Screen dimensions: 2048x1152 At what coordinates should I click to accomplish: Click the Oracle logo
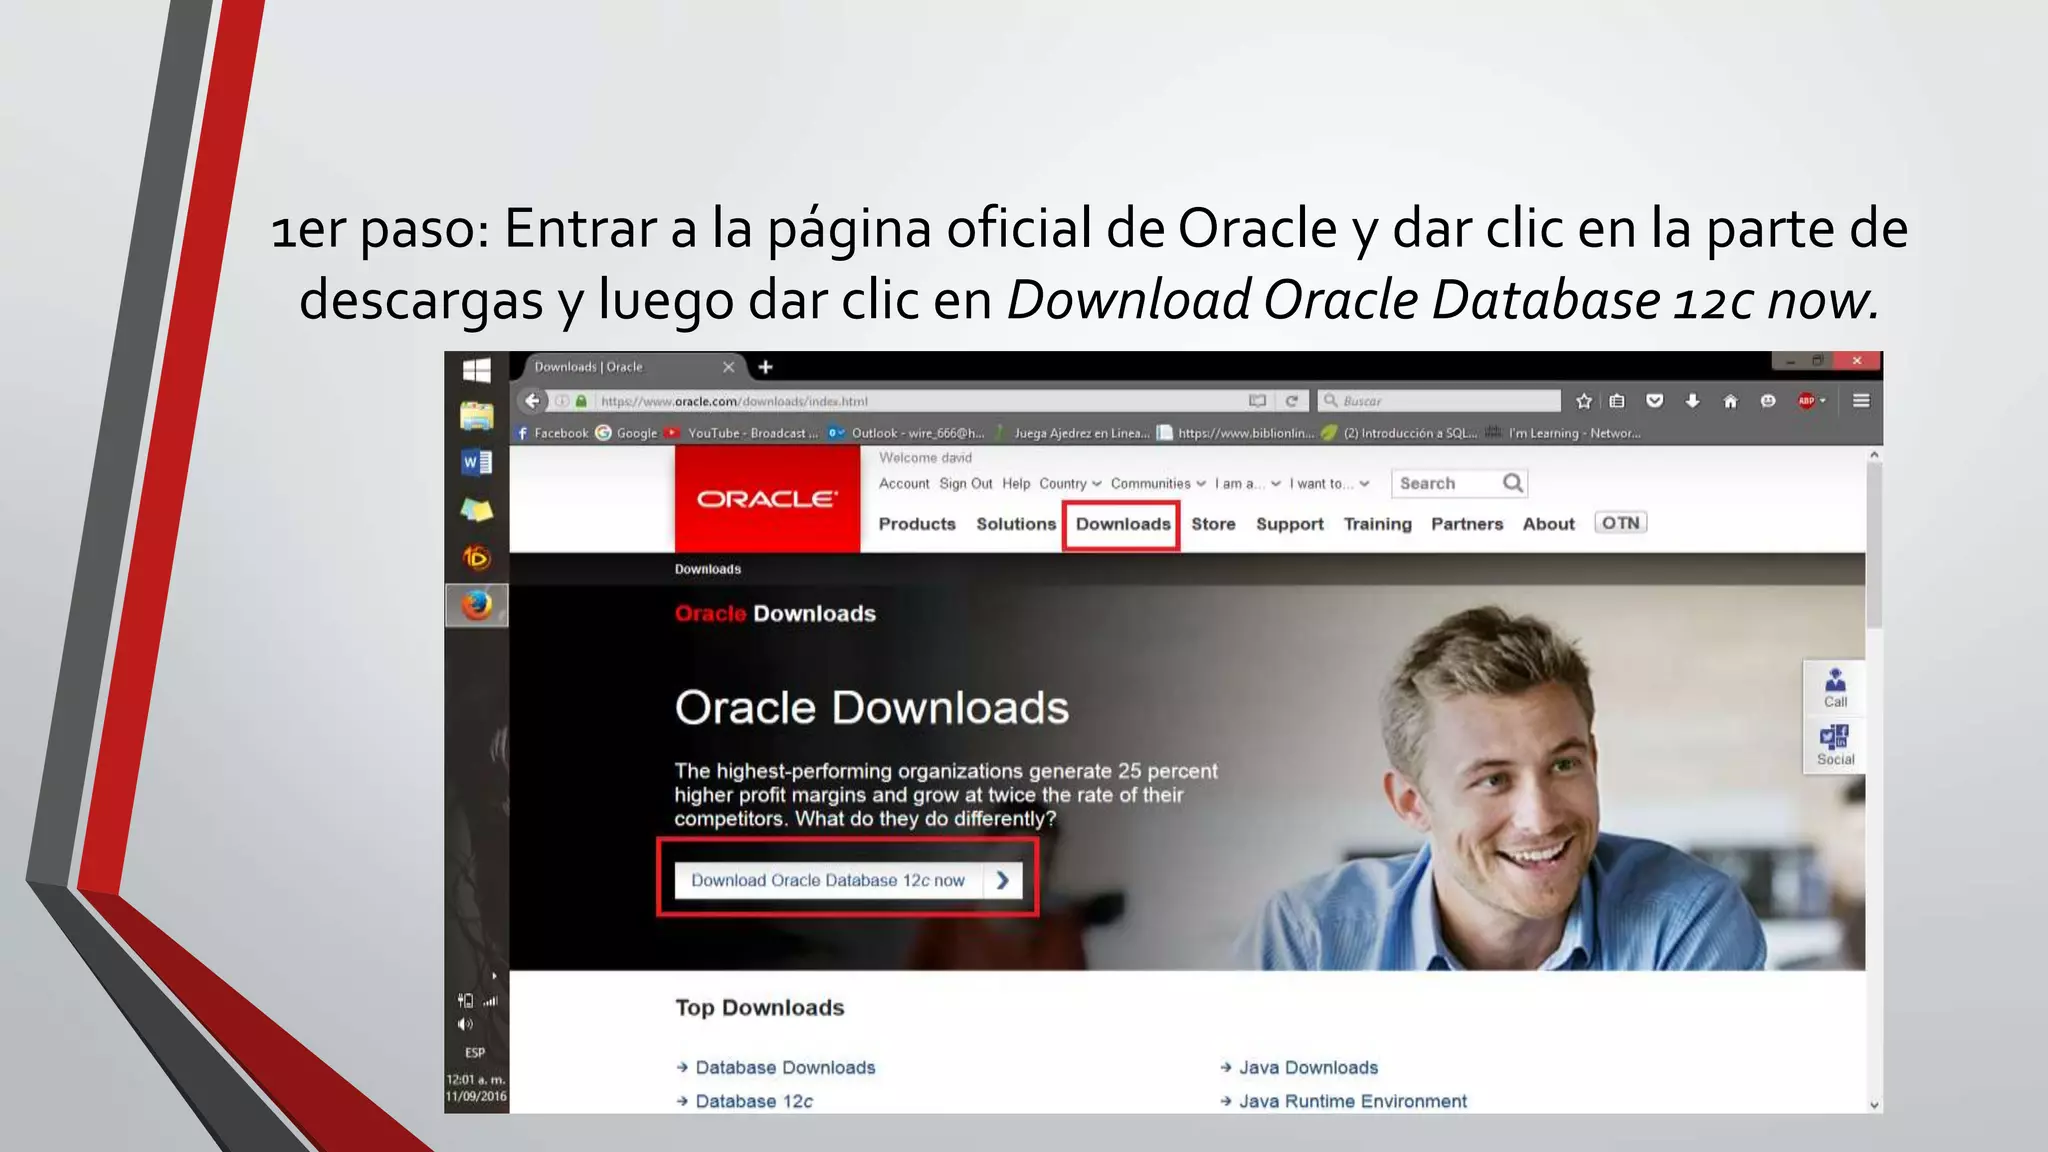767,499
